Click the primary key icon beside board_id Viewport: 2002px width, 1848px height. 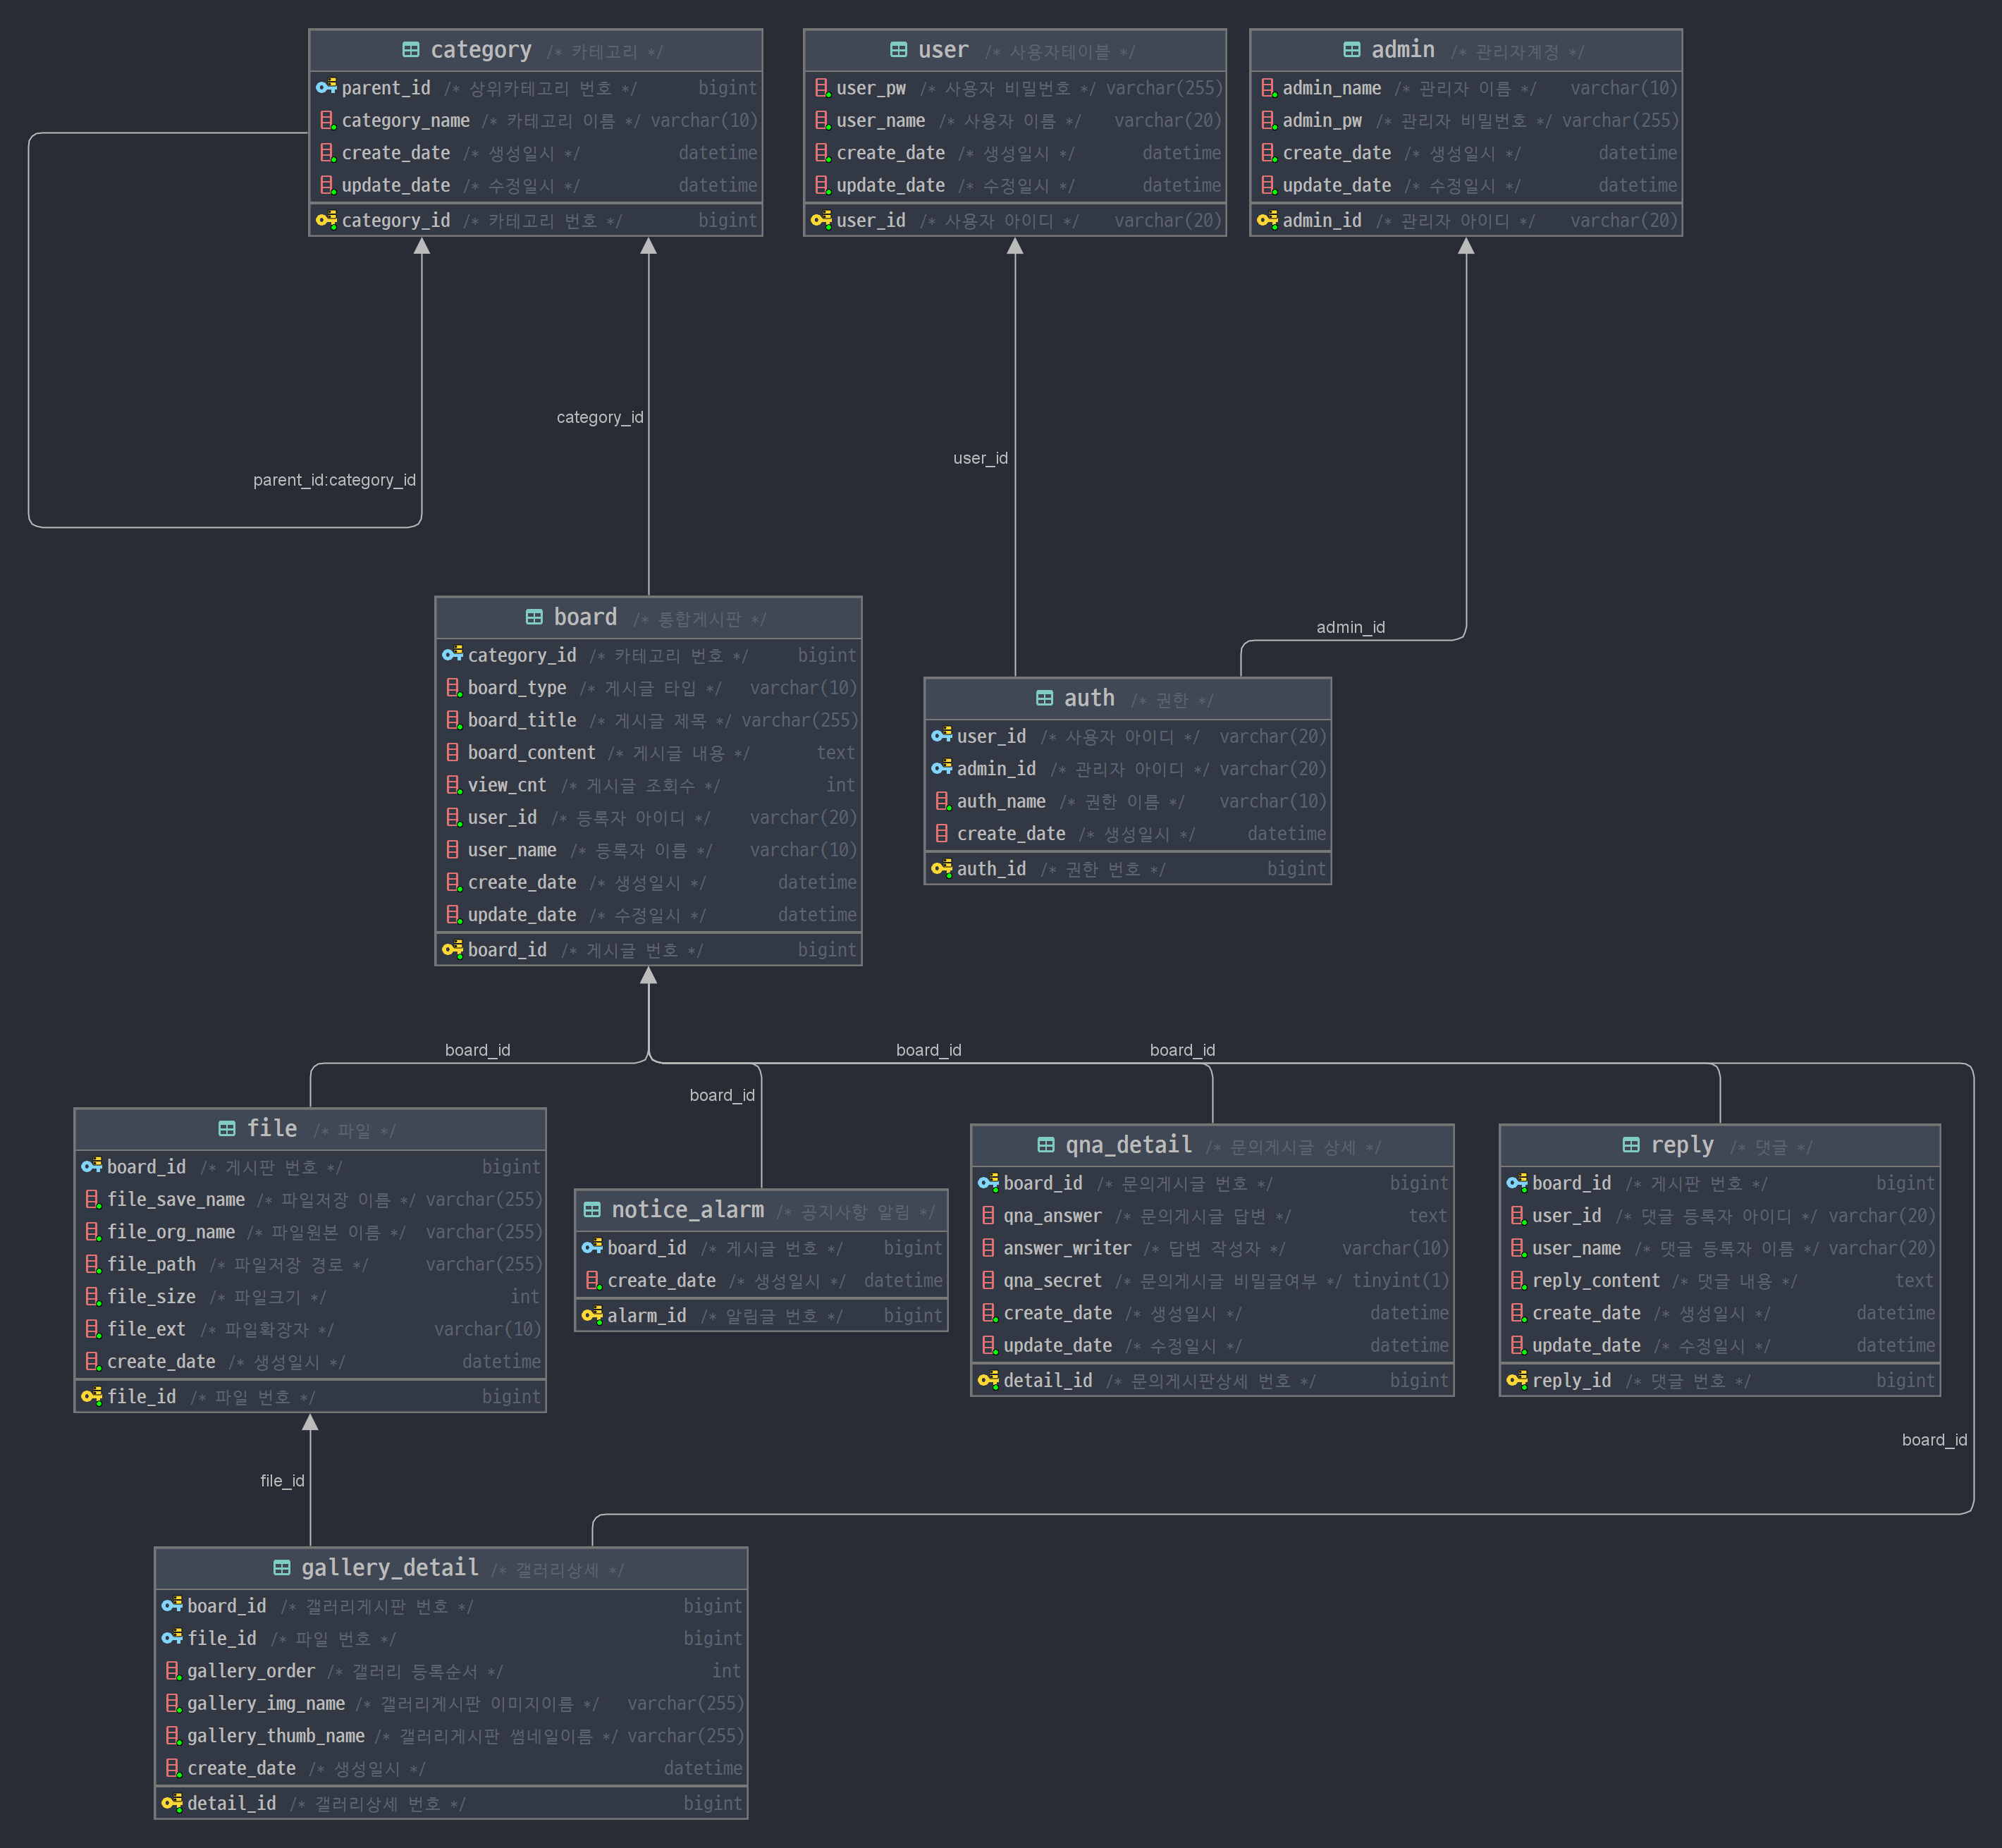click(452, 949)
